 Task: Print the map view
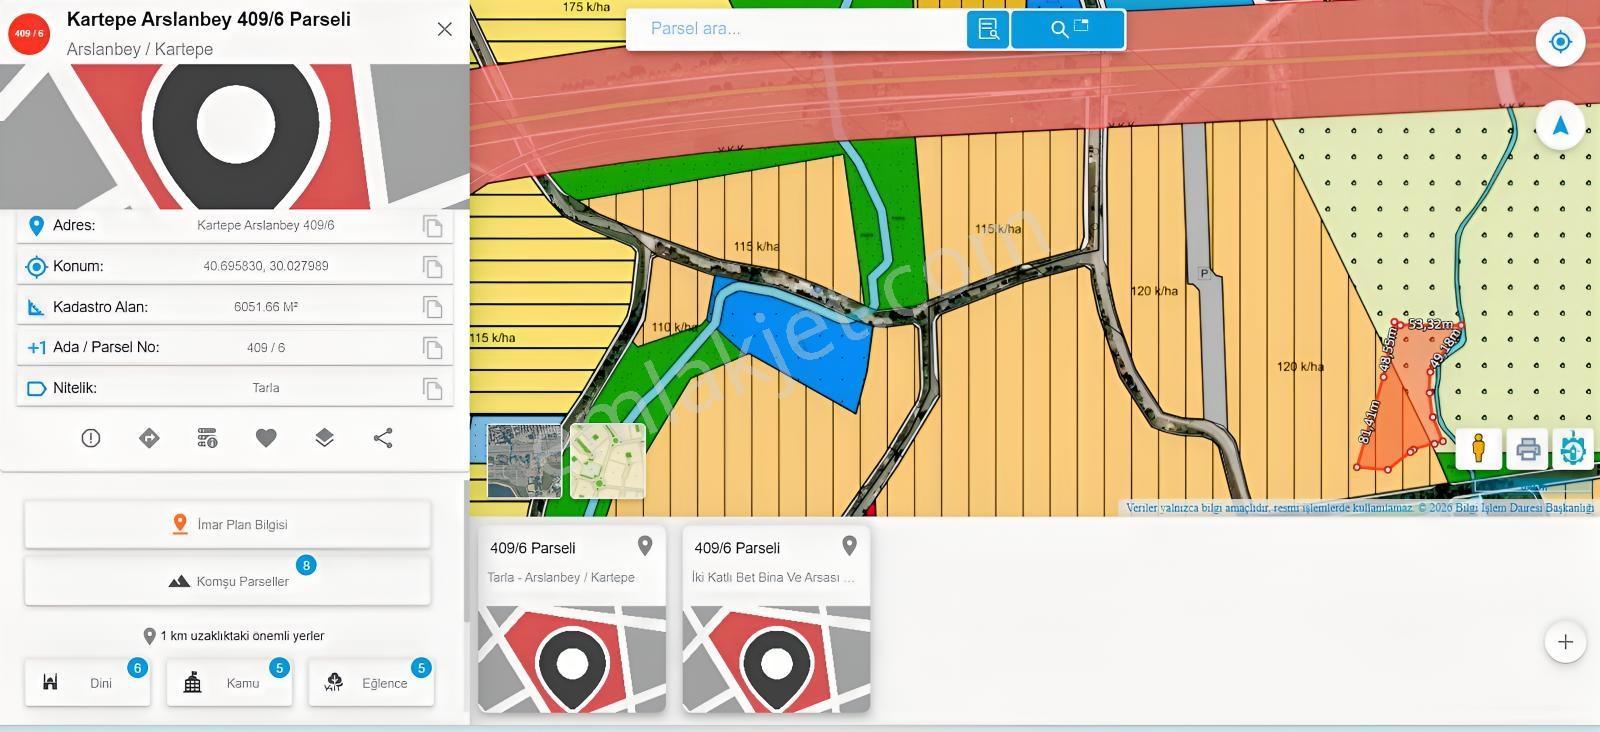coord(1527,448)
